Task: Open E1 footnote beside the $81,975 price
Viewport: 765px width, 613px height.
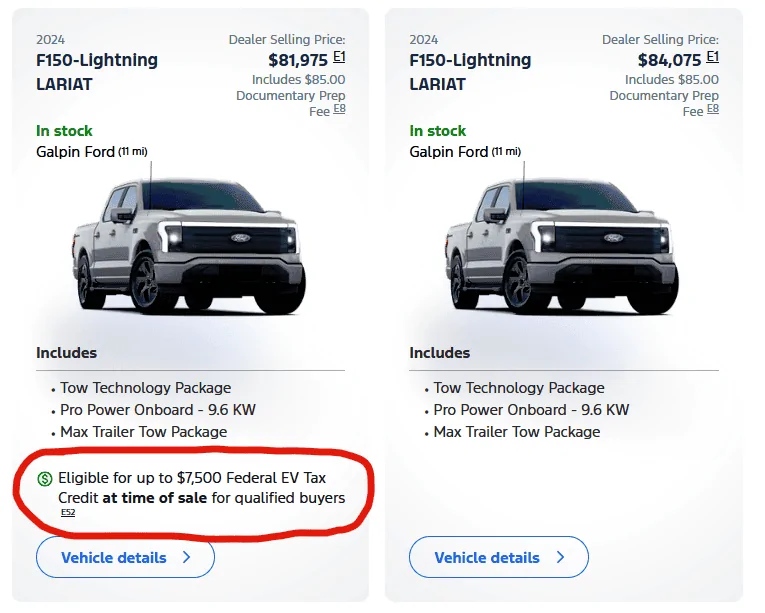Action: point(339,58)
